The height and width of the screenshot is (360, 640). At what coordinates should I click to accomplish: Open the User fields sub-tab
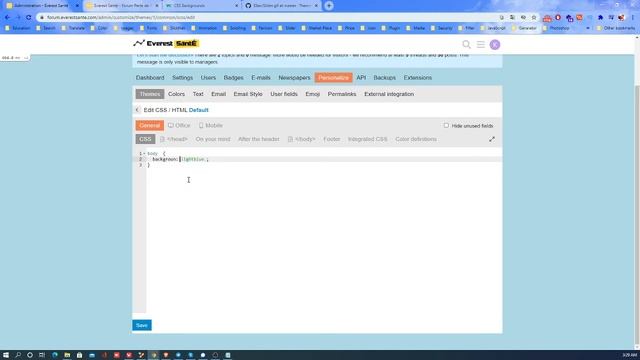pos(284,94)
